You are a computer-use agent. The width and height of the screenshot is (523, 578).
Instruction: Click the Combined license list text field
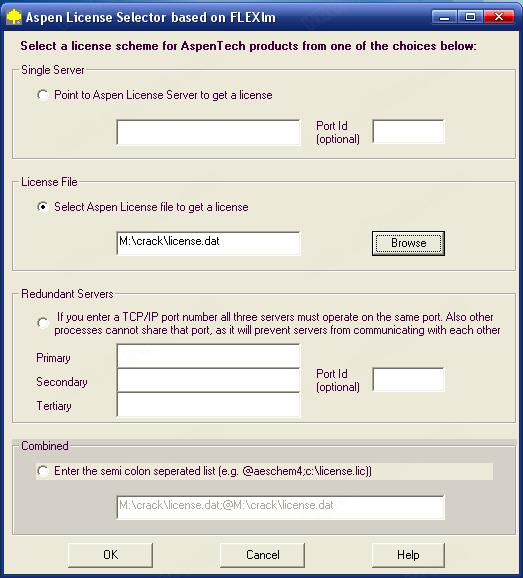tap(281, 508)
